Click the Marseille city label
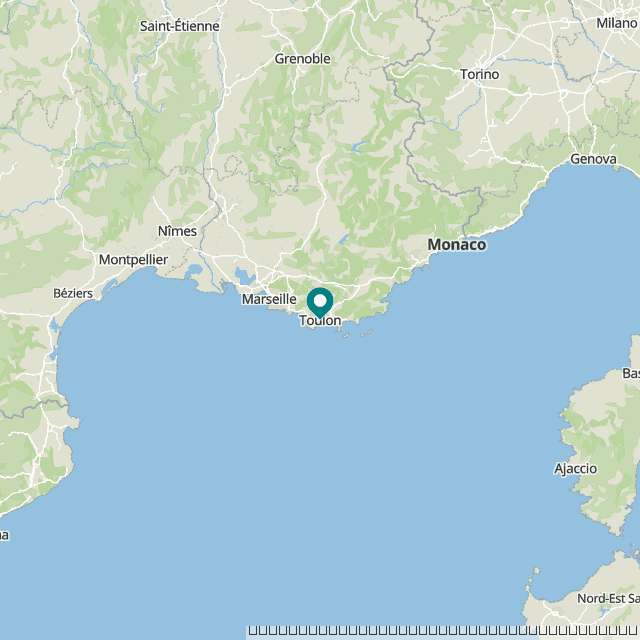 [269, 299]
